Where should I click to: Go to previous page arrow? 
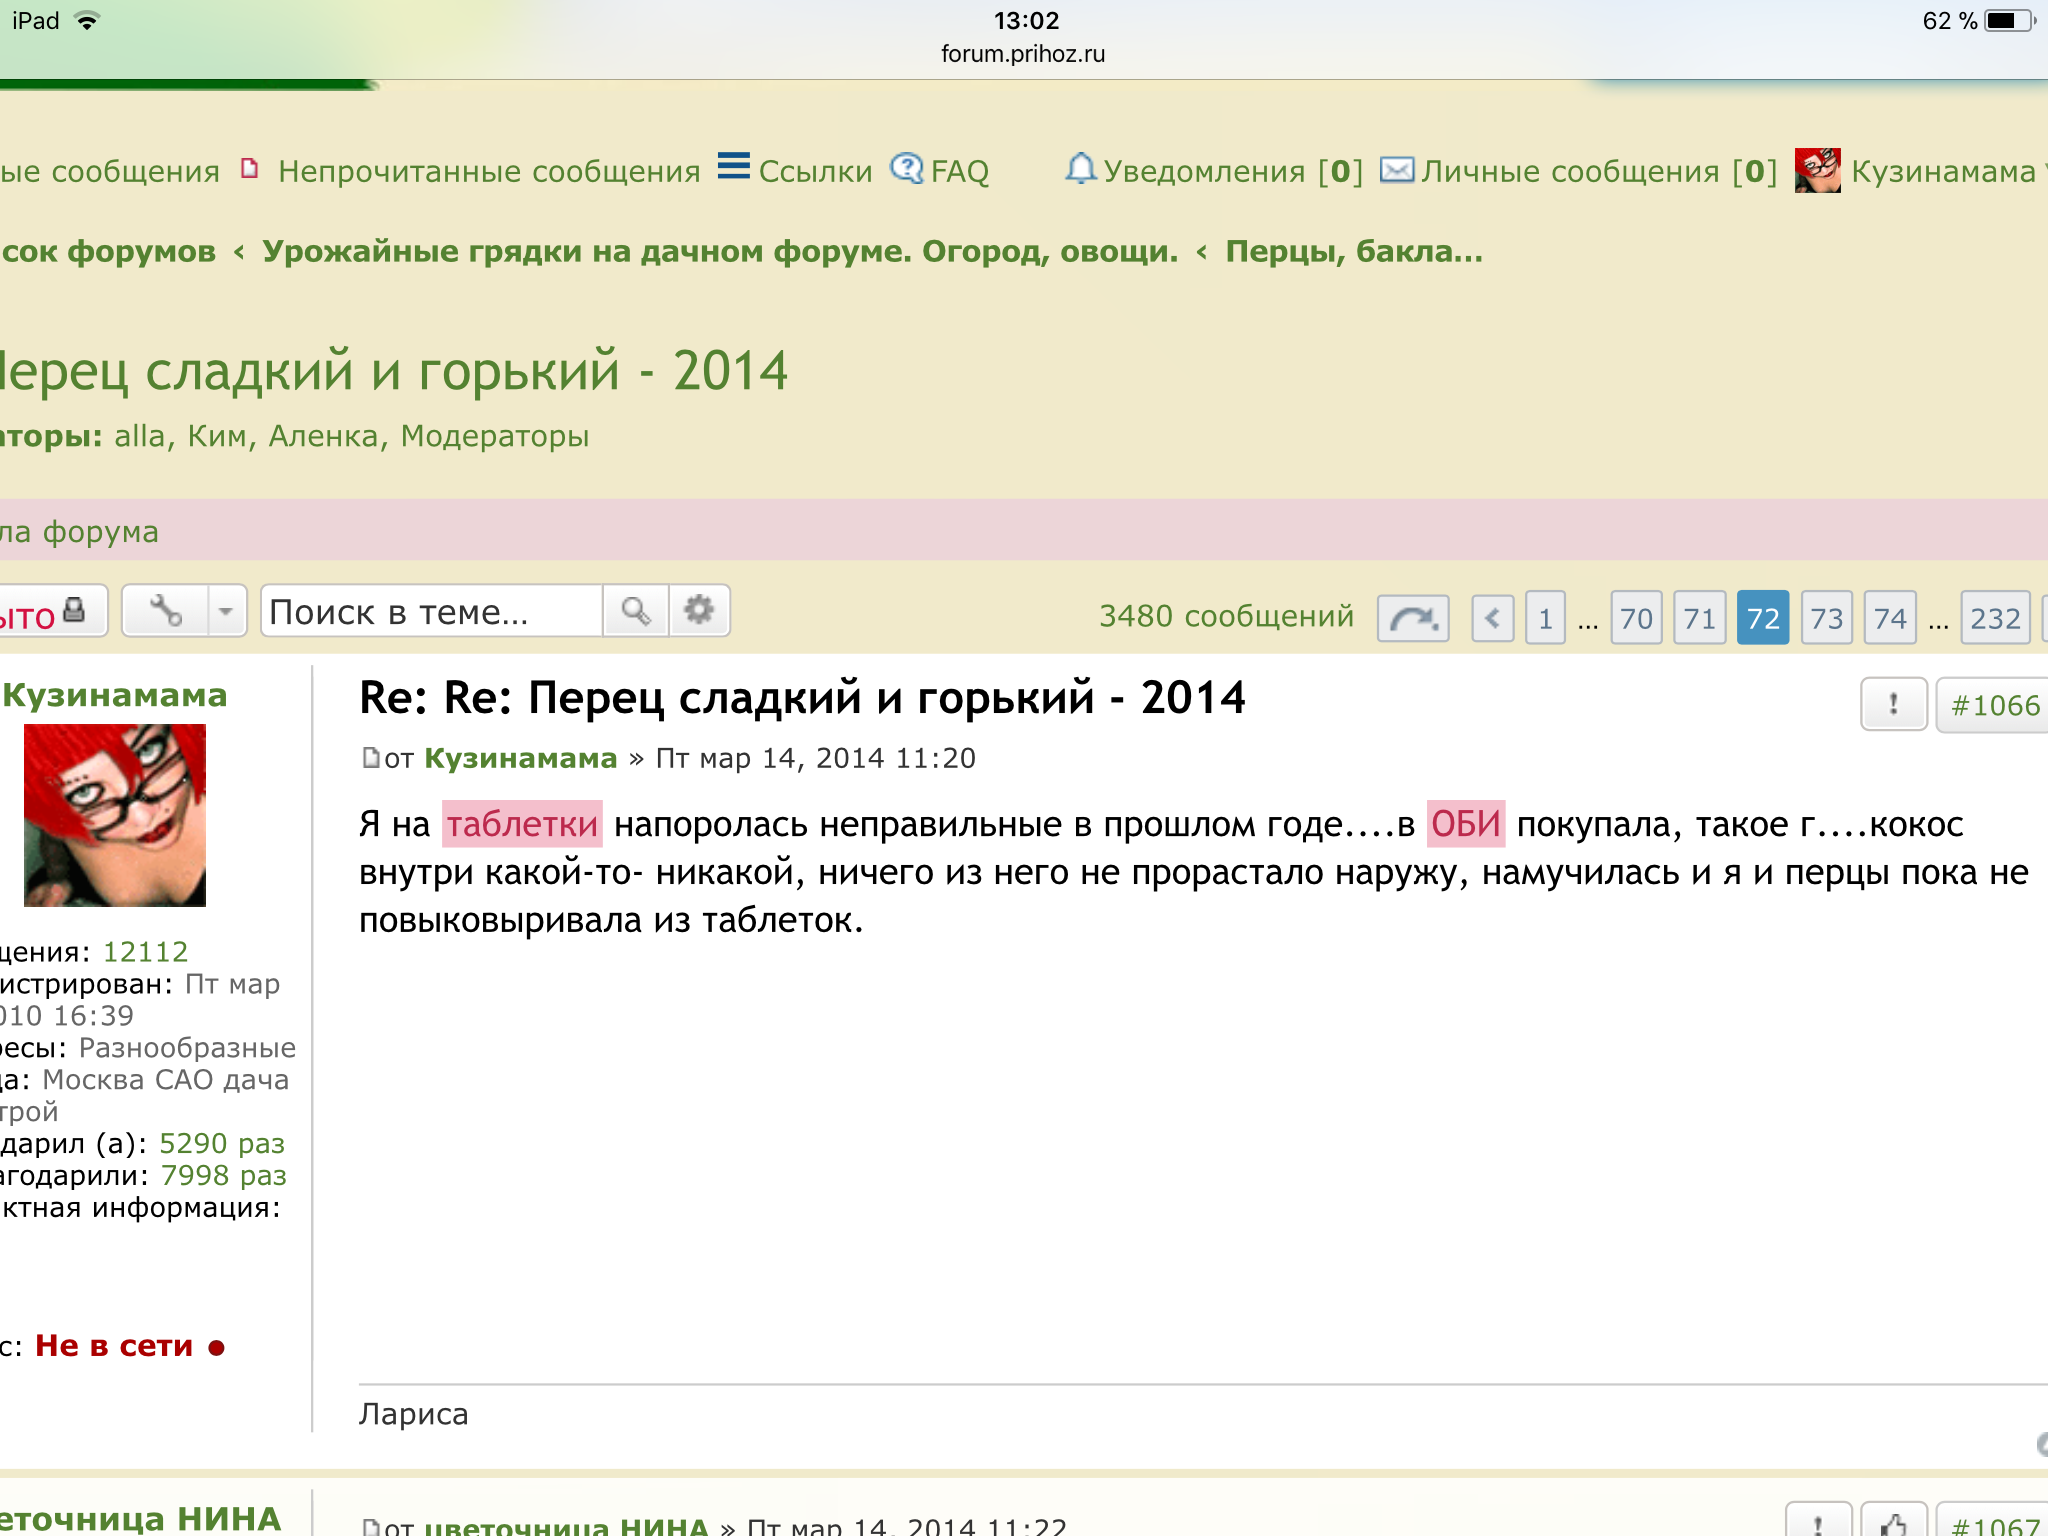1492,618
